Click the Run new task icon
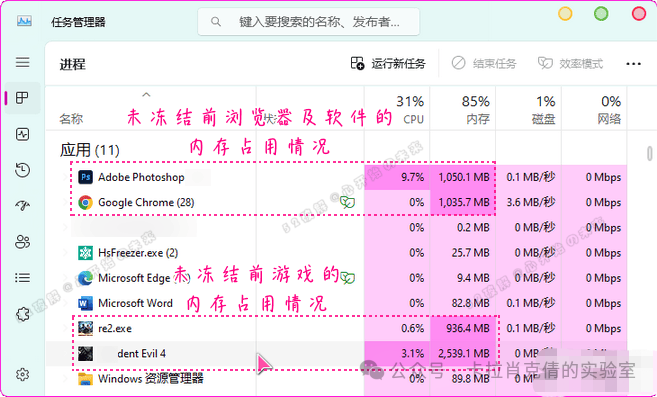657x397 pixels. 357,63
